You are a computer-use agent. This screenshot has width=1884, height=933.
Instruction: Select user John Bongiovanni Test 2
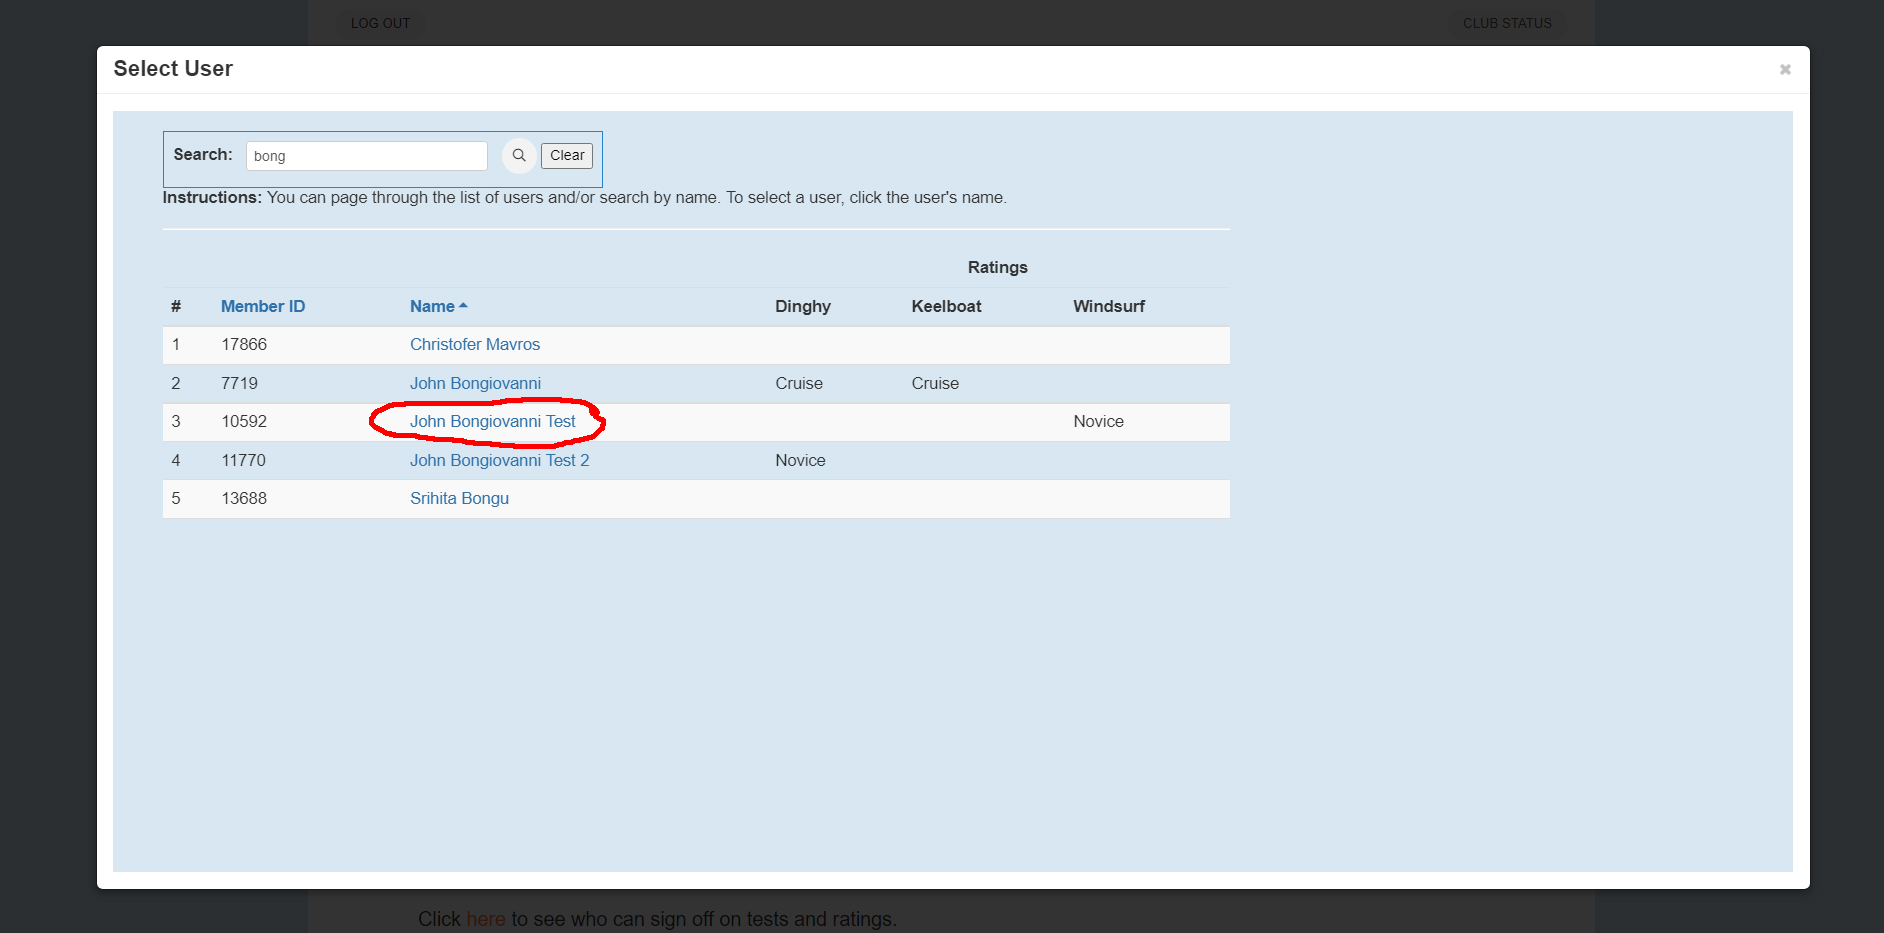pos(499,460)
